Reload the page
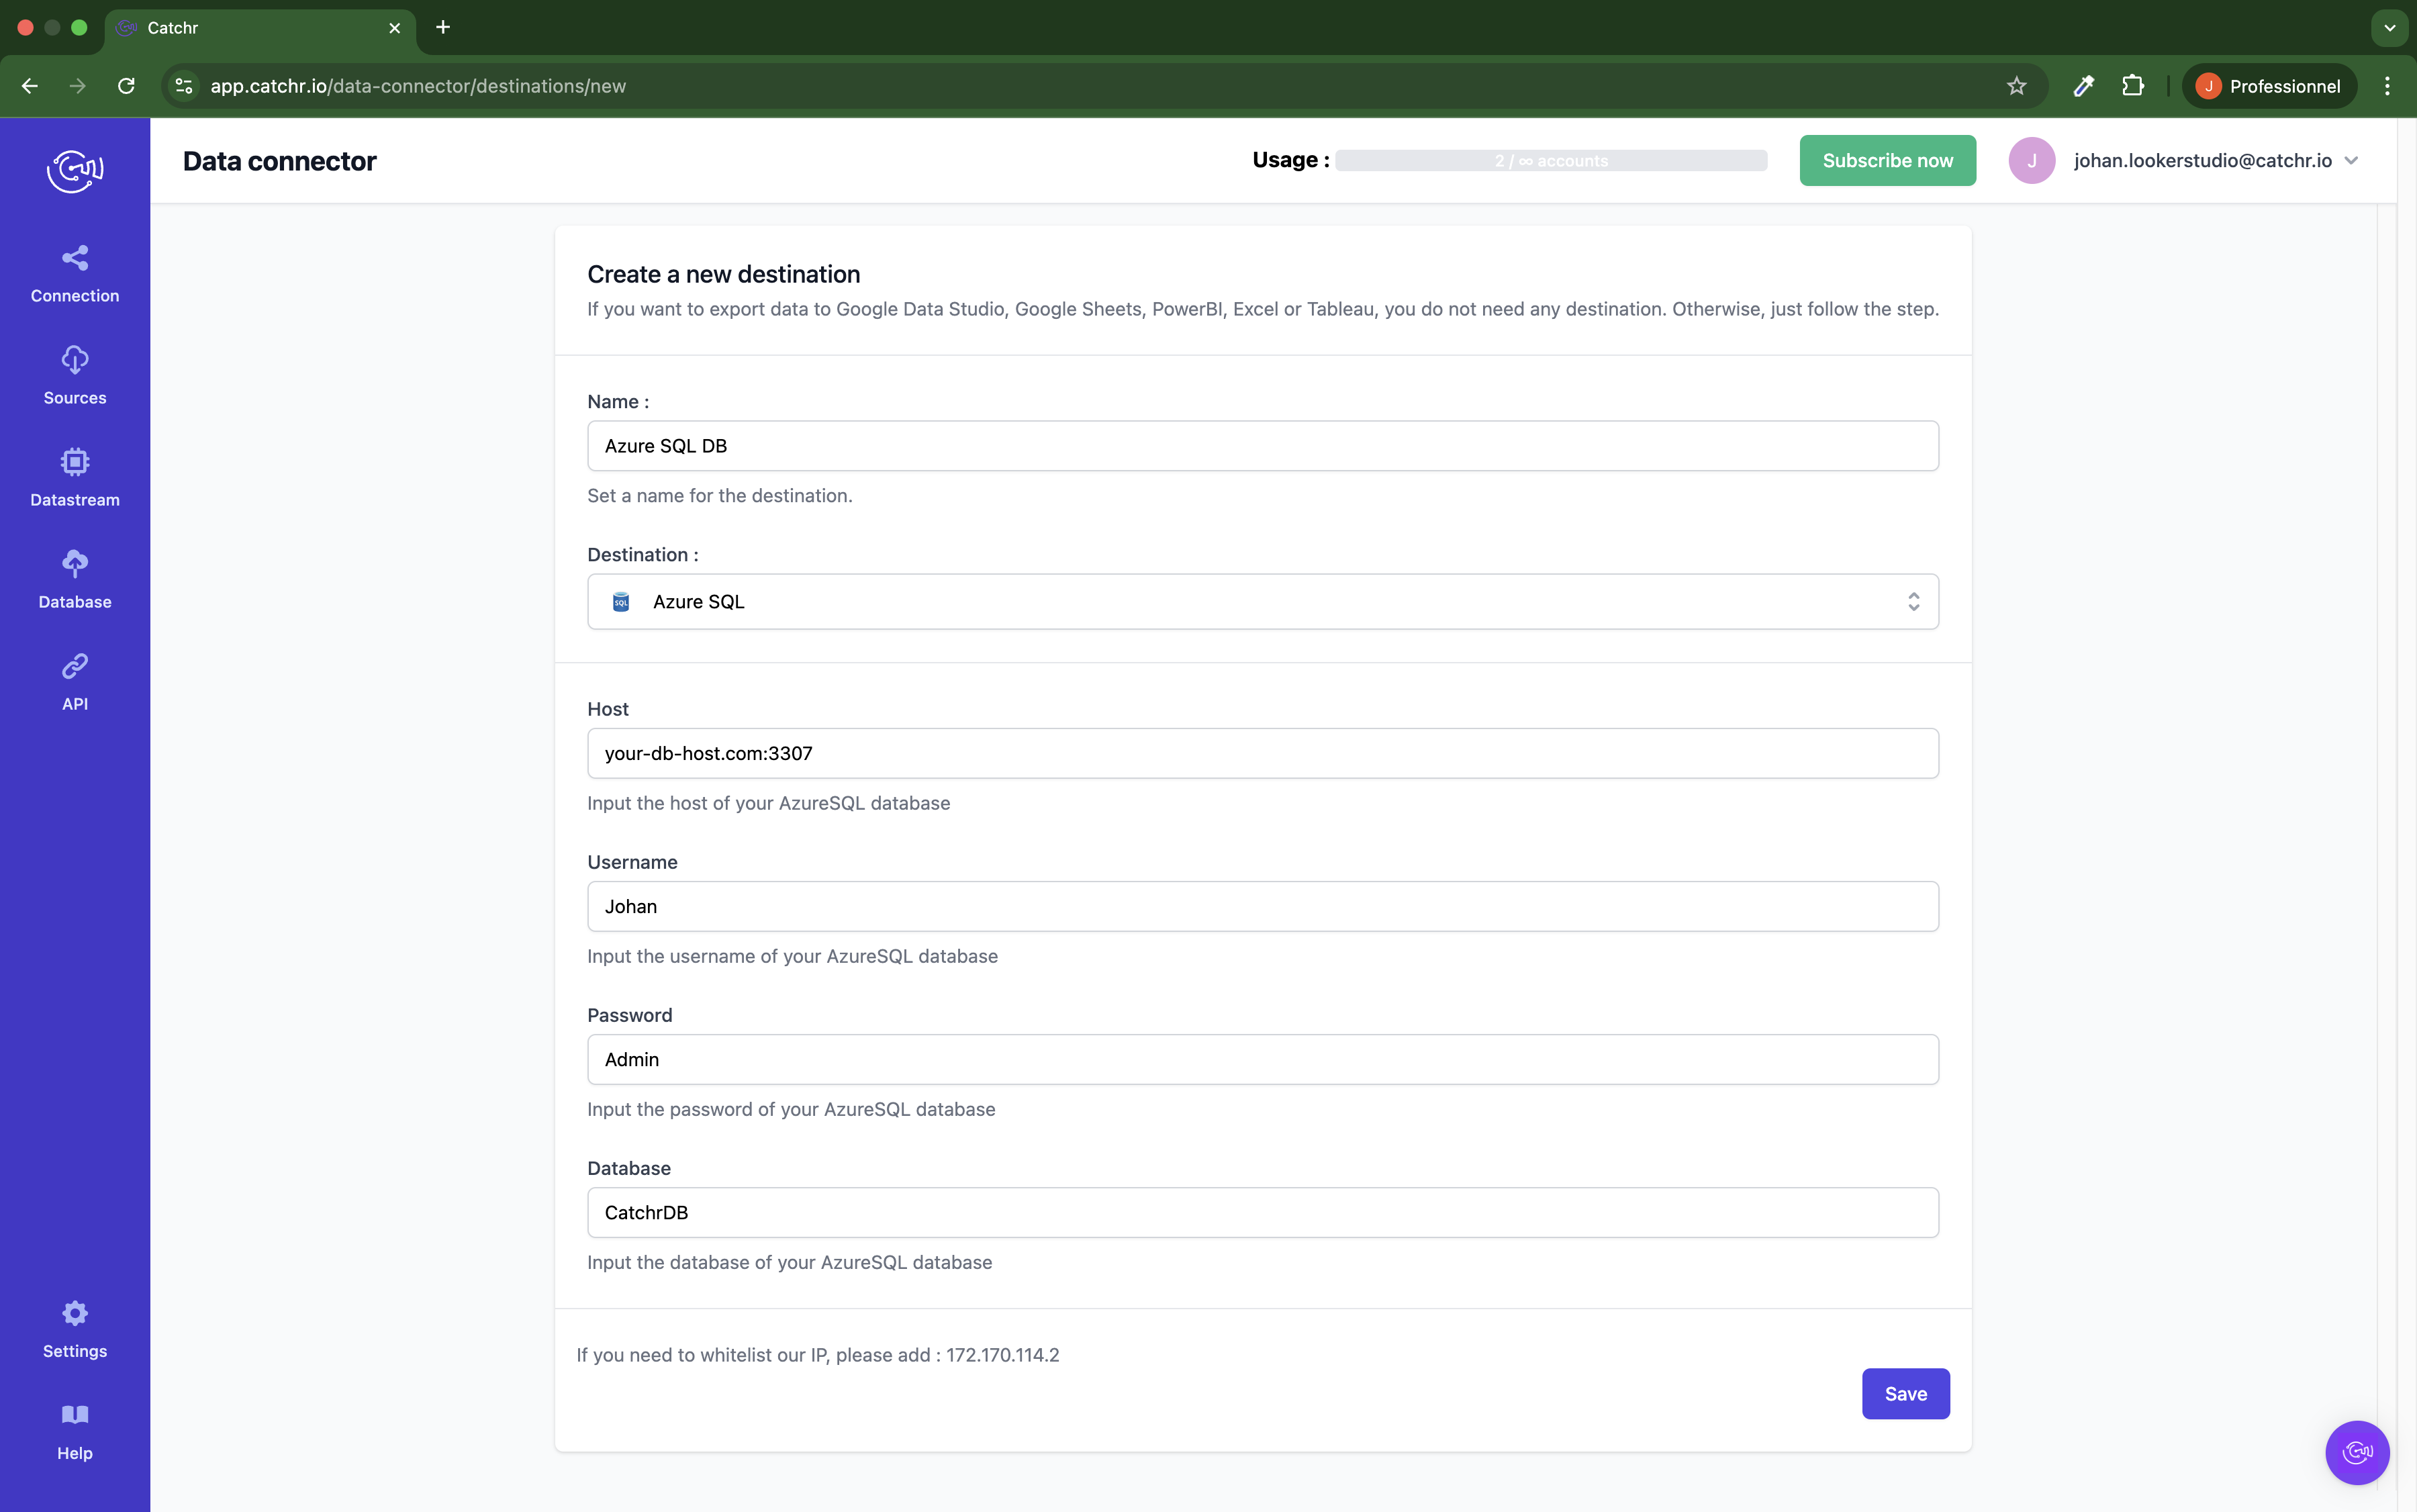 (x=126, y=86)
